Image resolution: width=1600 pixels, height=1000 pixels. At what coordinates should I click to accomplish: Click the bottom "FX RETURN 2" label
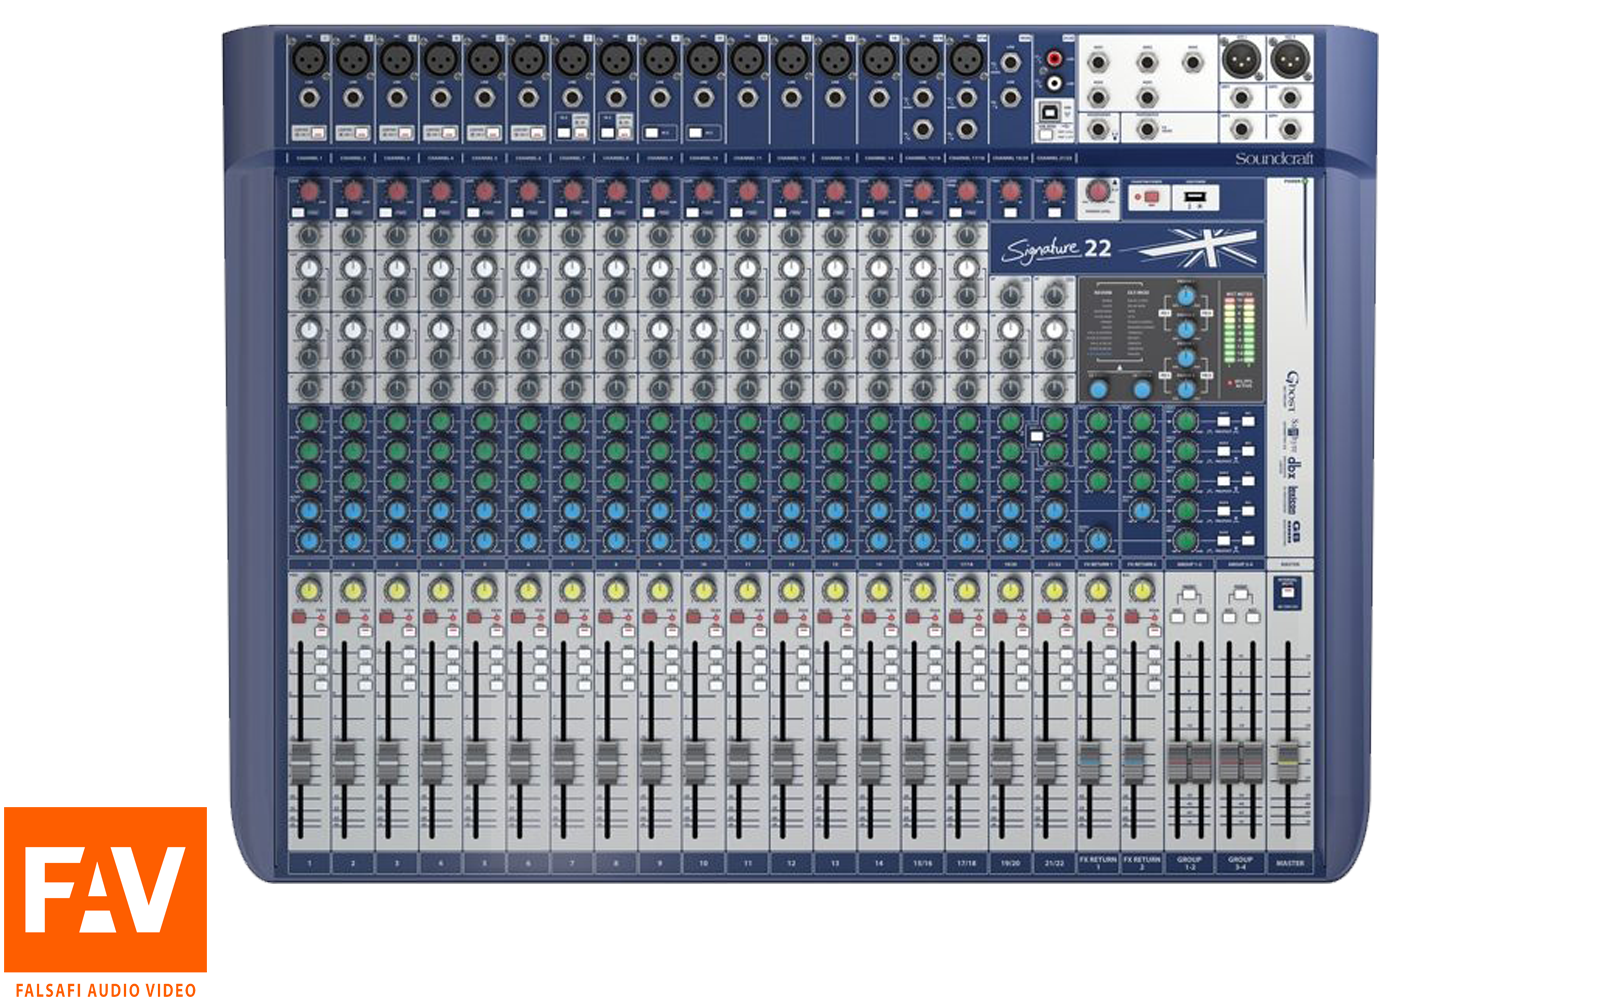click(1142, 862)
